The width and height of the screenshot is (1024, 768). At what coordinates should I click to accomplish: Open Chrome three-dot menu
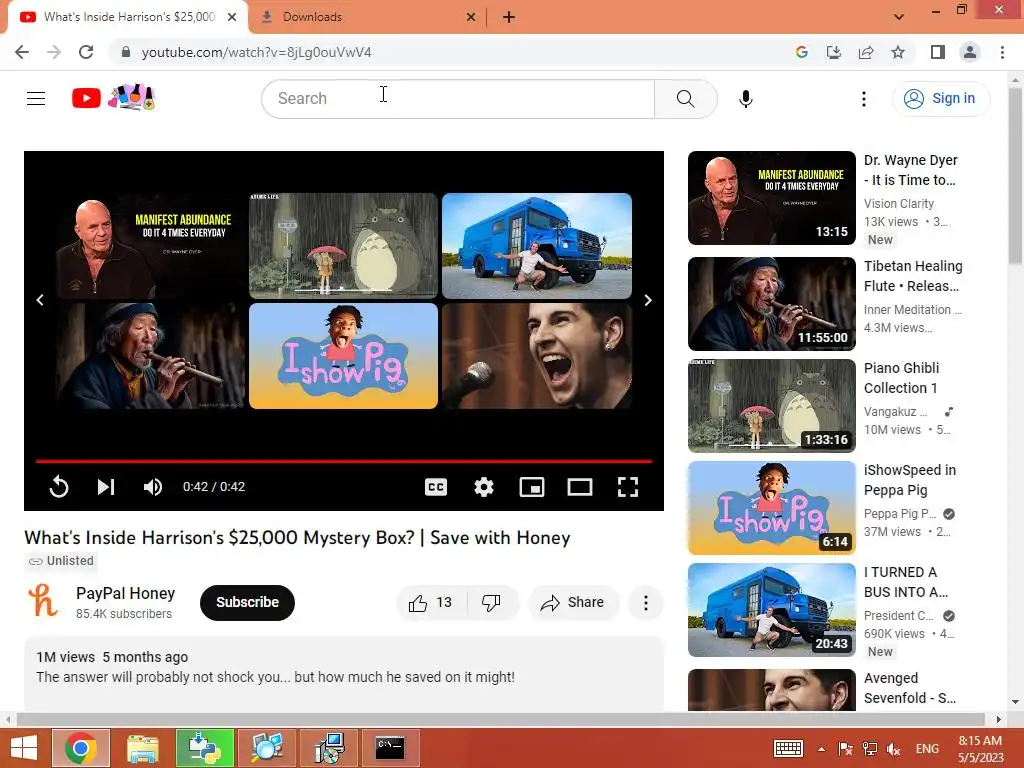[x=1002, y=52]
